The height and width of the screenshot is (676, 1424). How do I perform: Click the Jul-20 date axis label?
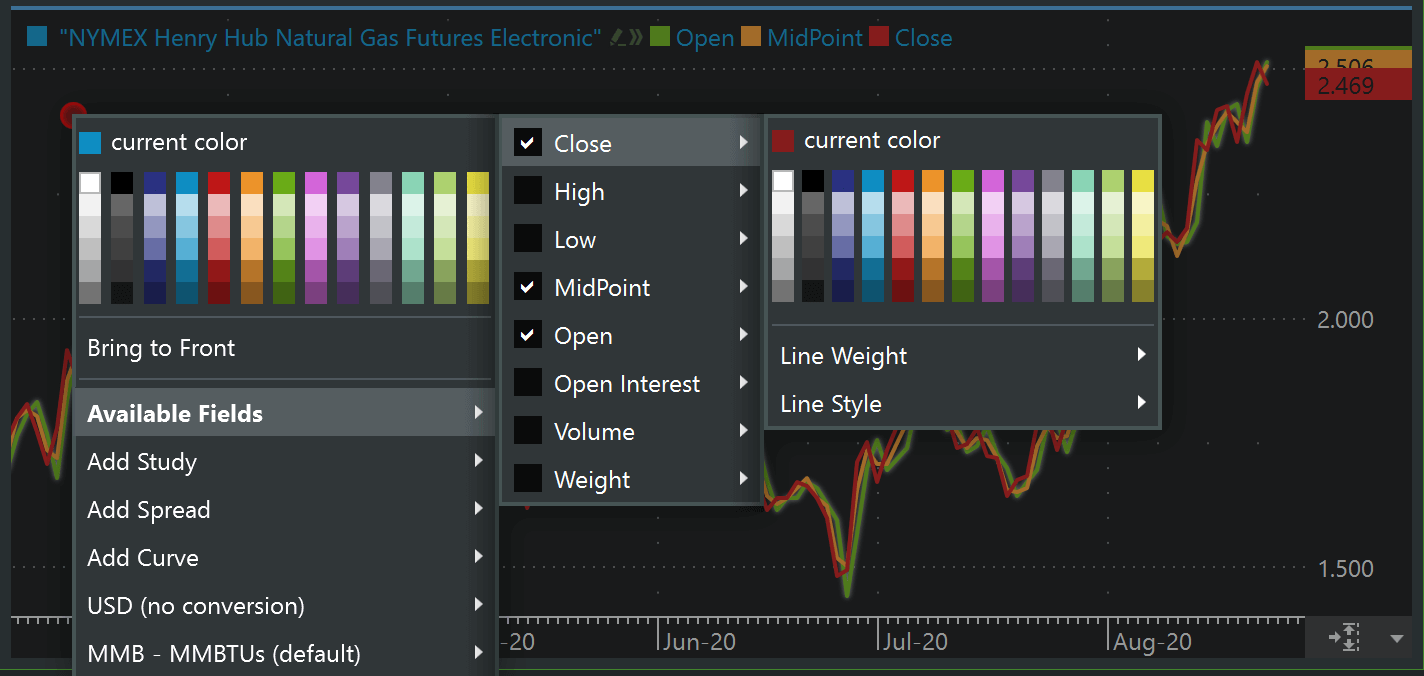click(x=916, y=642)
